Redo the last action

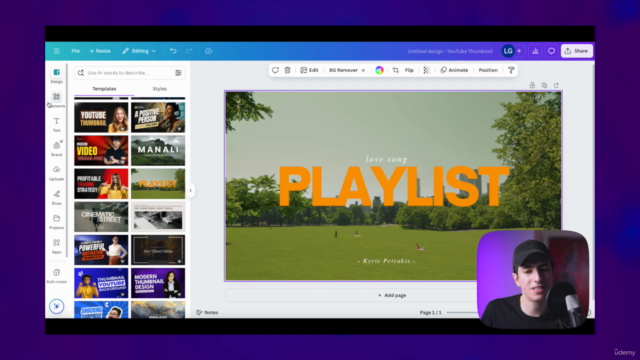pyautogui.click(x=189, y=51)
